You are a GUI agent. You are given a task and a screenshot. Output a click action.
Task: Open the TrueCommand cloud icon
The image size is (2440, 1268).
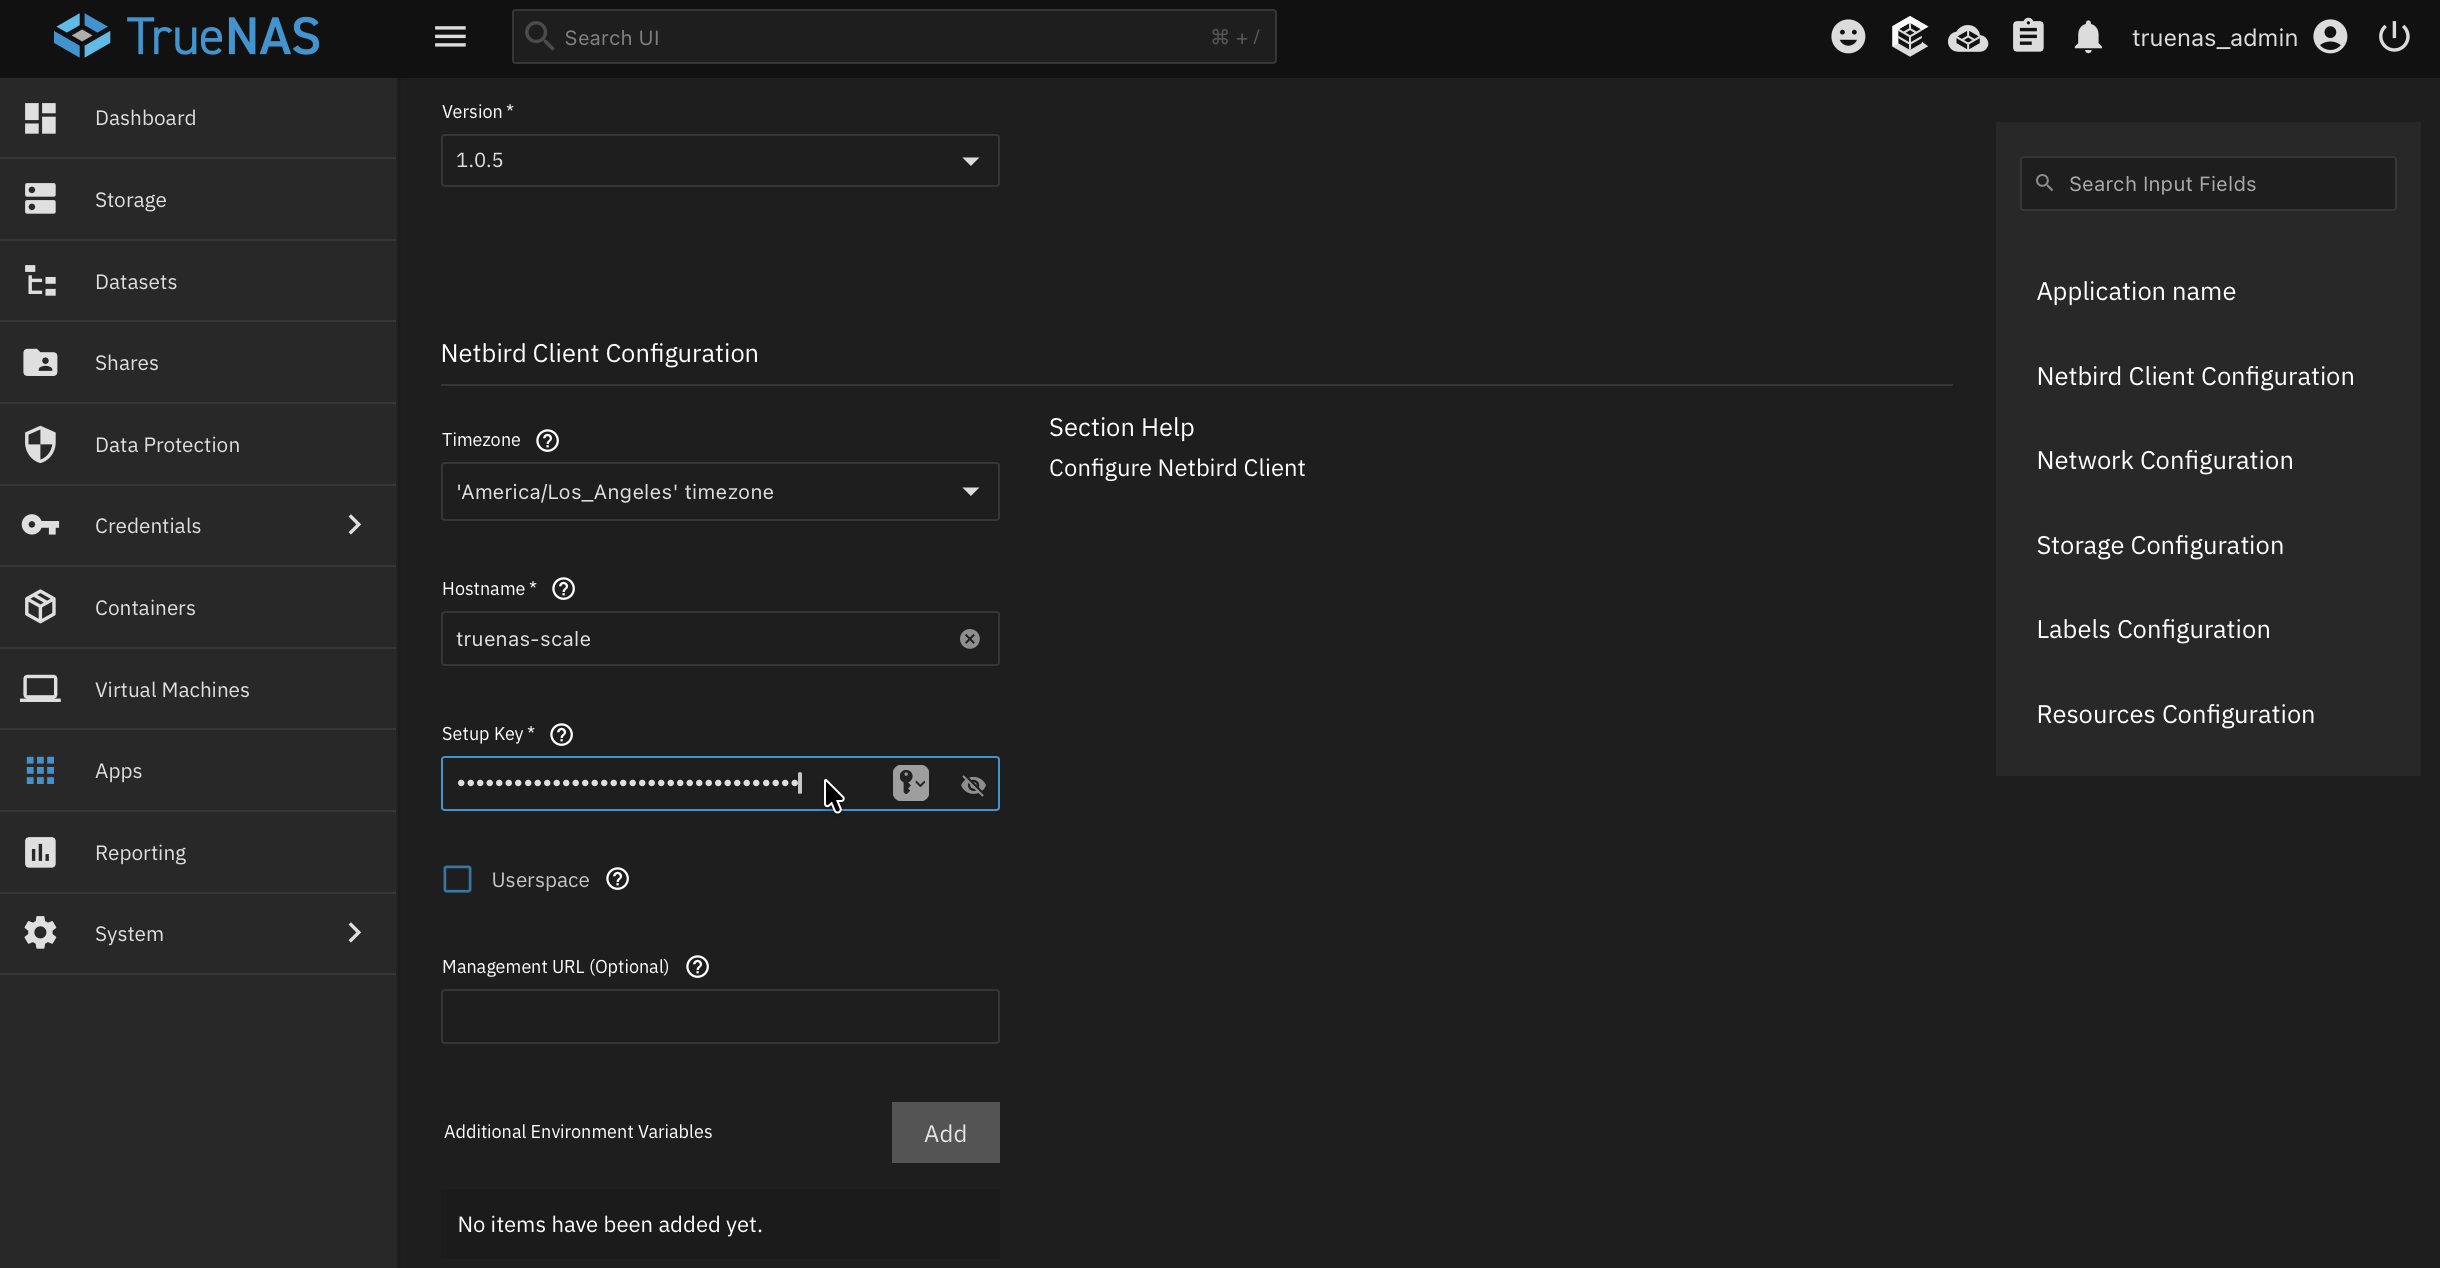click(1969, 36)
